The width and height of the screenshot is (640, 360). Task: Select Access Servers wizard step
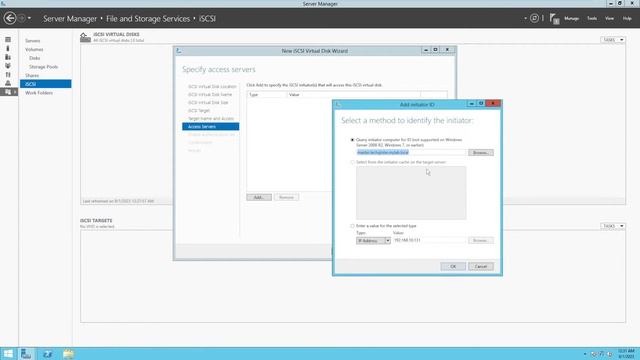point(211,127)
